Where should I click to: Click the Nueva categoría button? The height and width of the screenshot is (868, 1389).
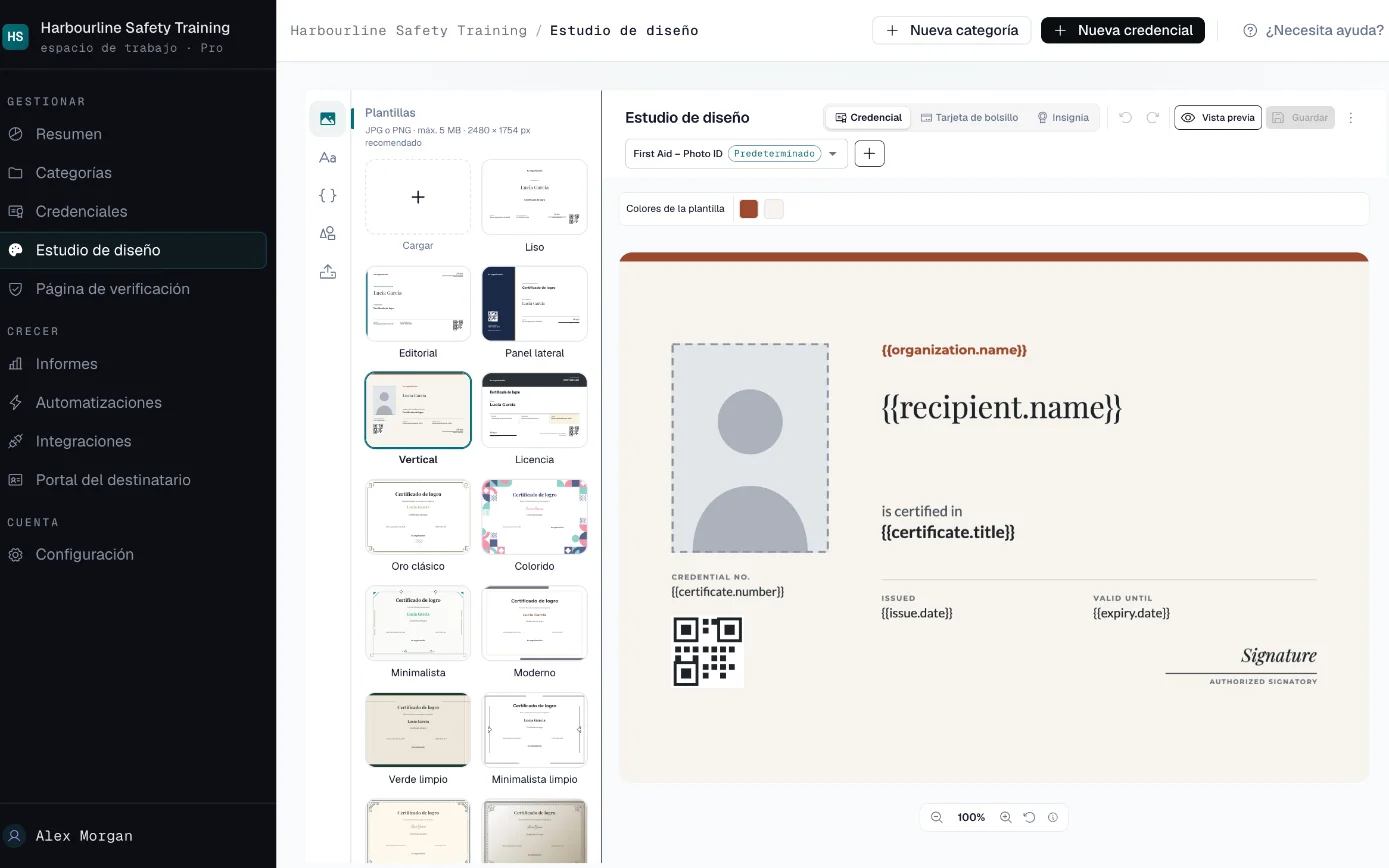[x=951, y=31]
